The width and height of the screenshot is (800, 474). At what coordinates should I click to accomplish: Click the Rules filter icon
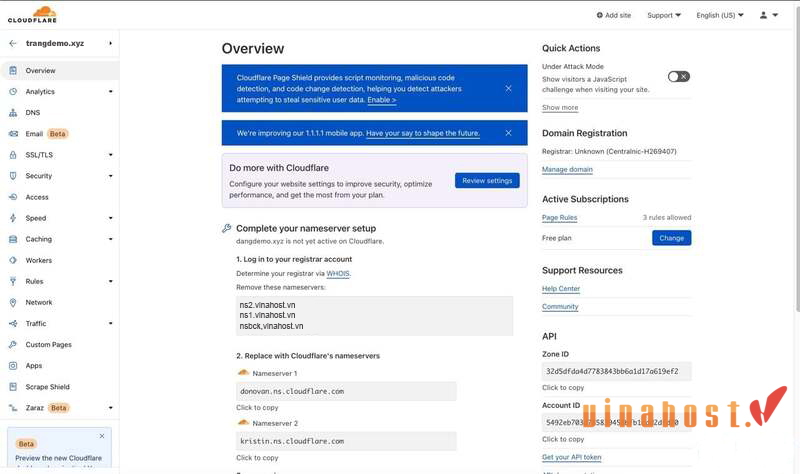[13, 281]
